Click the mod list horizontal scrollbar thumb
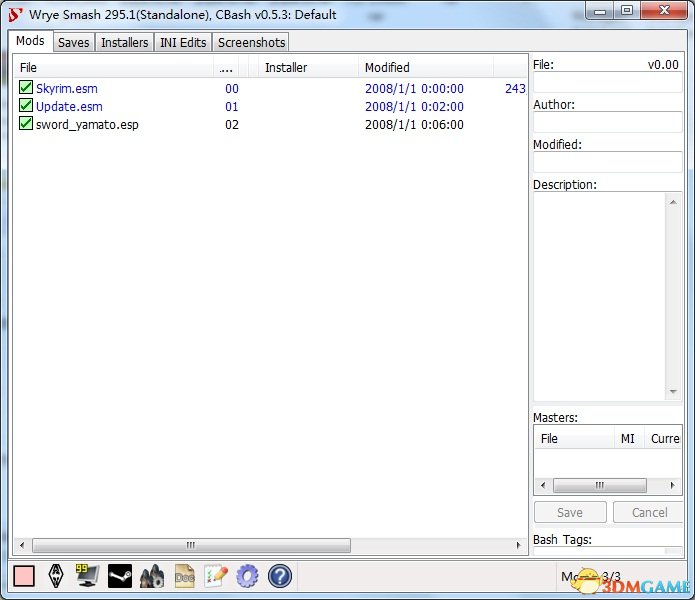The width and height of the screenshot is (695, 600). pyautogui.click(x=191, y=545)
